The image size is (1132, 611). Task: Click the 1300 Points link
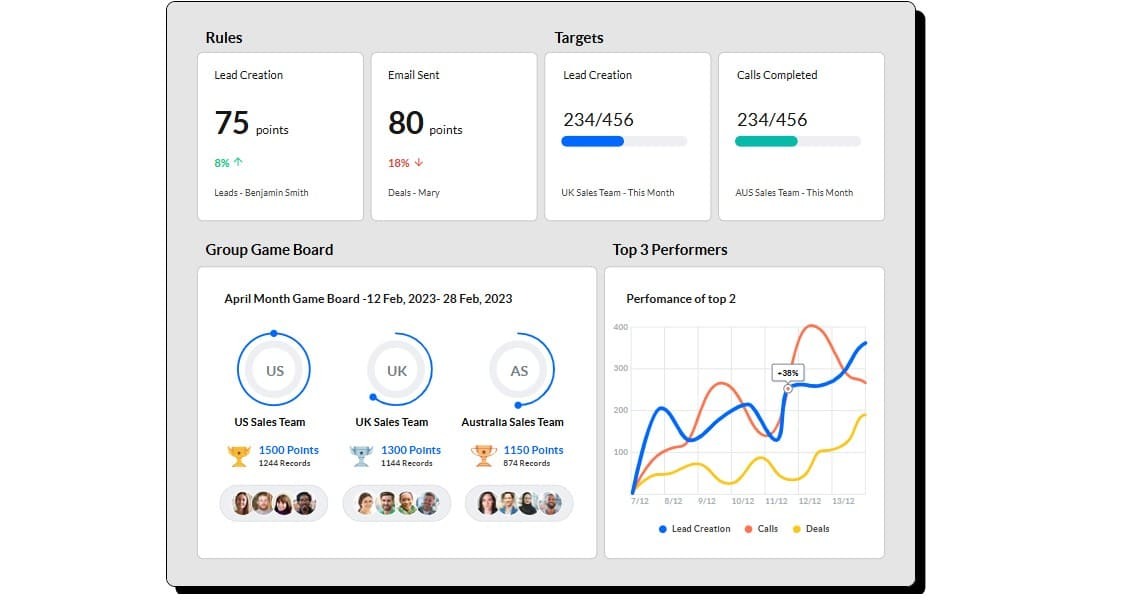pos(410,450)
